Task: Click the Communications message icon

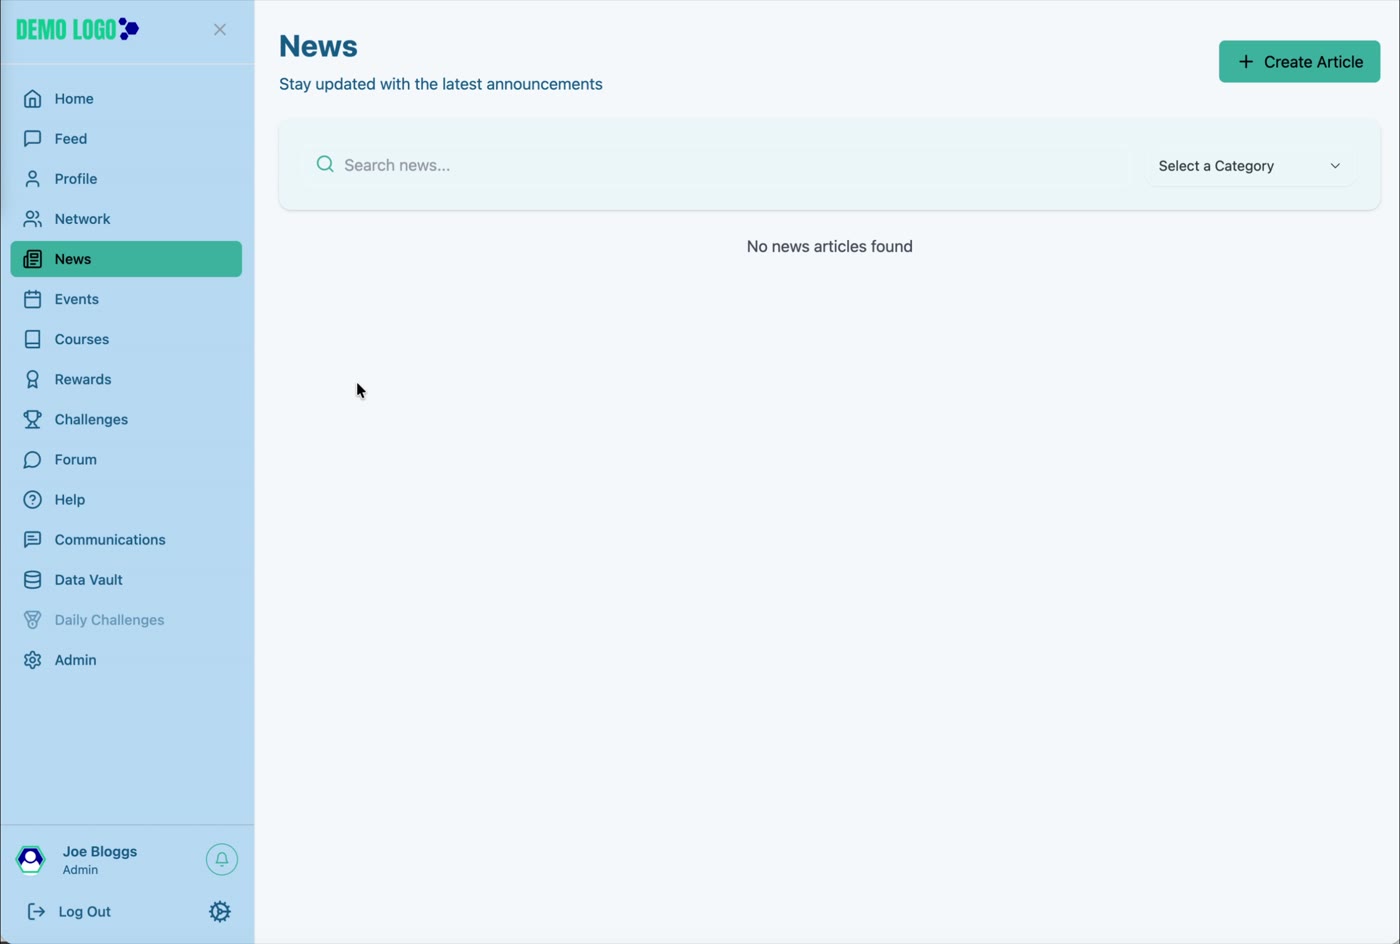Action: coord(32,540)
